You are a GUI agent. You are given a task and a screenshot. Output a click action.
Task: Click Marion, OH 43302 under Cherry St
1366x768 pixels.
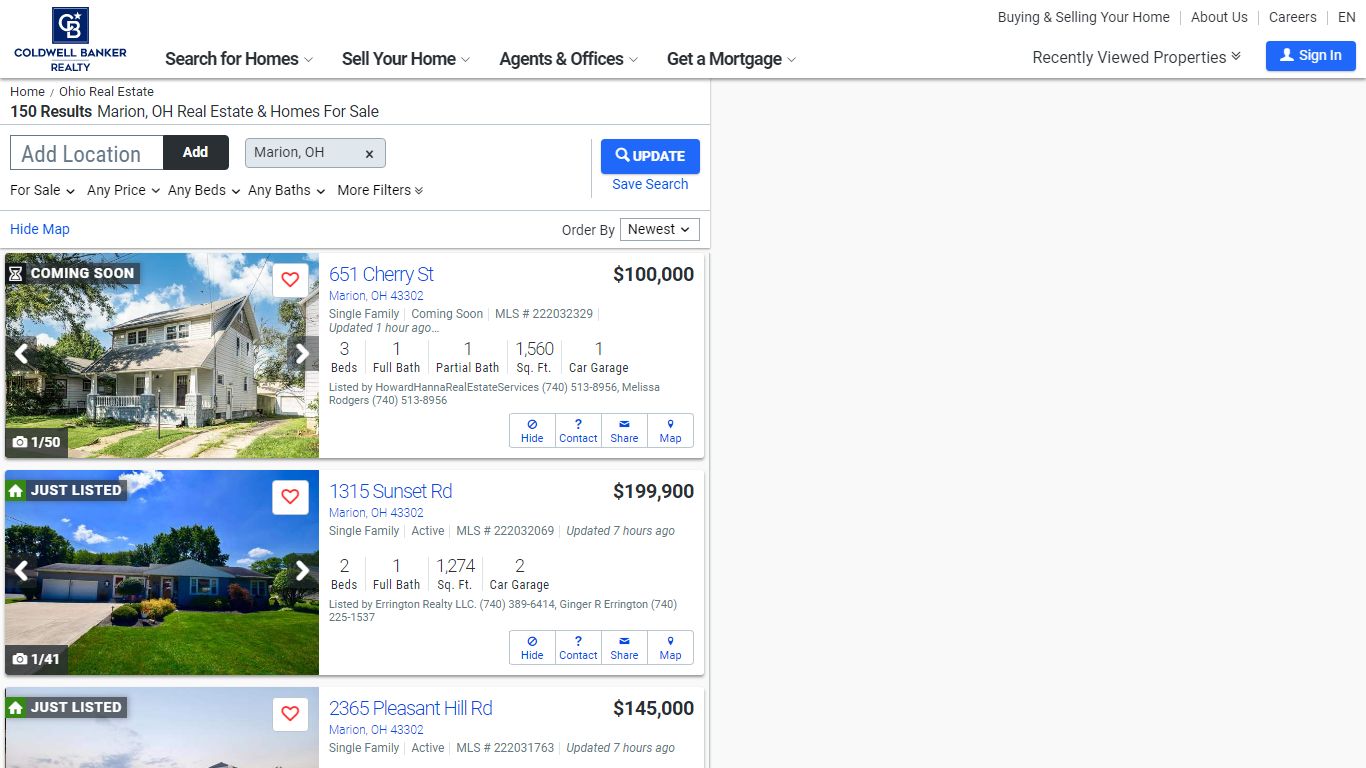pos(376,296)
